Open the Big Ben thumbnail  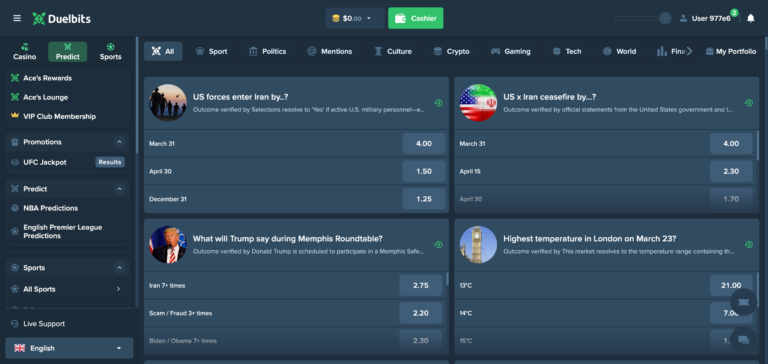[479, 244]
